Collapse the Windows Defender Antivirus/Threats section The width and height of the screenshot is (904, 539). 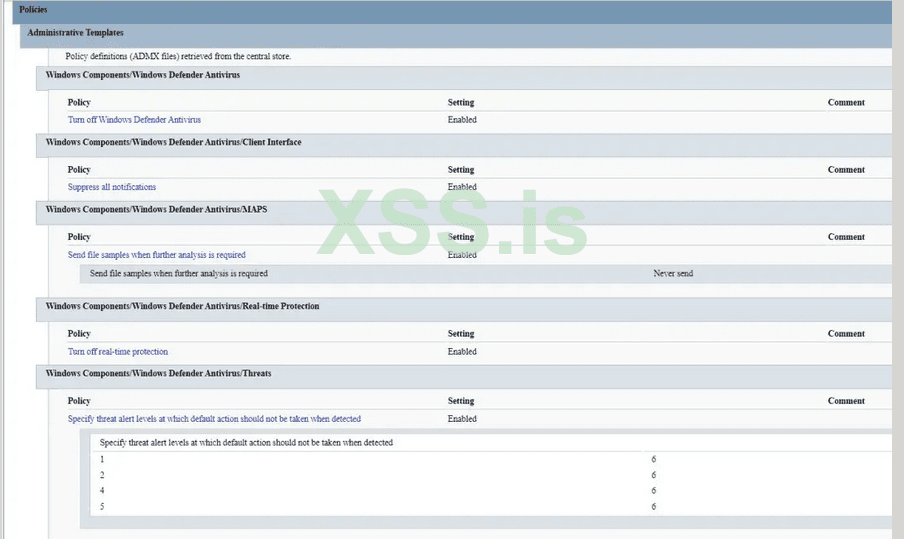tap(464, 376)
